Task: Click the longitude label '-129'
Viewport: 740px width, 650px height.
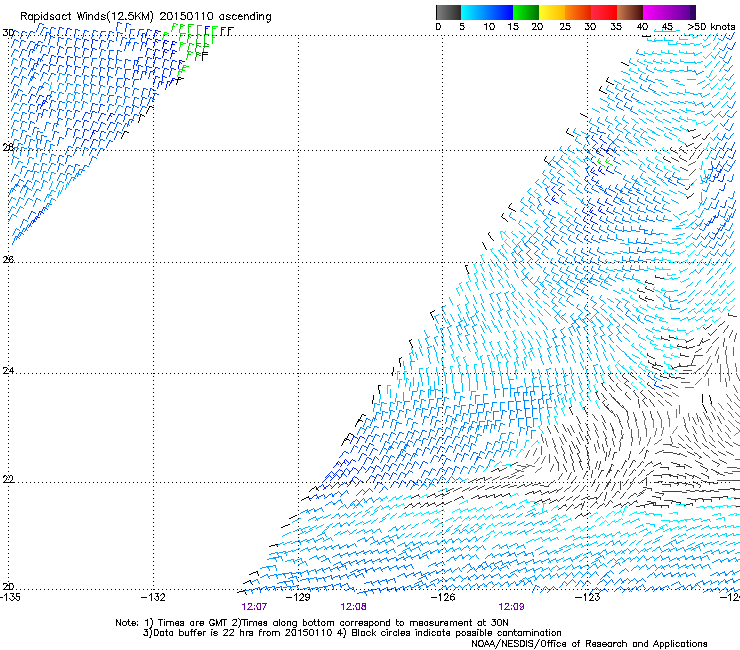Action: pyautogui.click(x=298, y=597)
